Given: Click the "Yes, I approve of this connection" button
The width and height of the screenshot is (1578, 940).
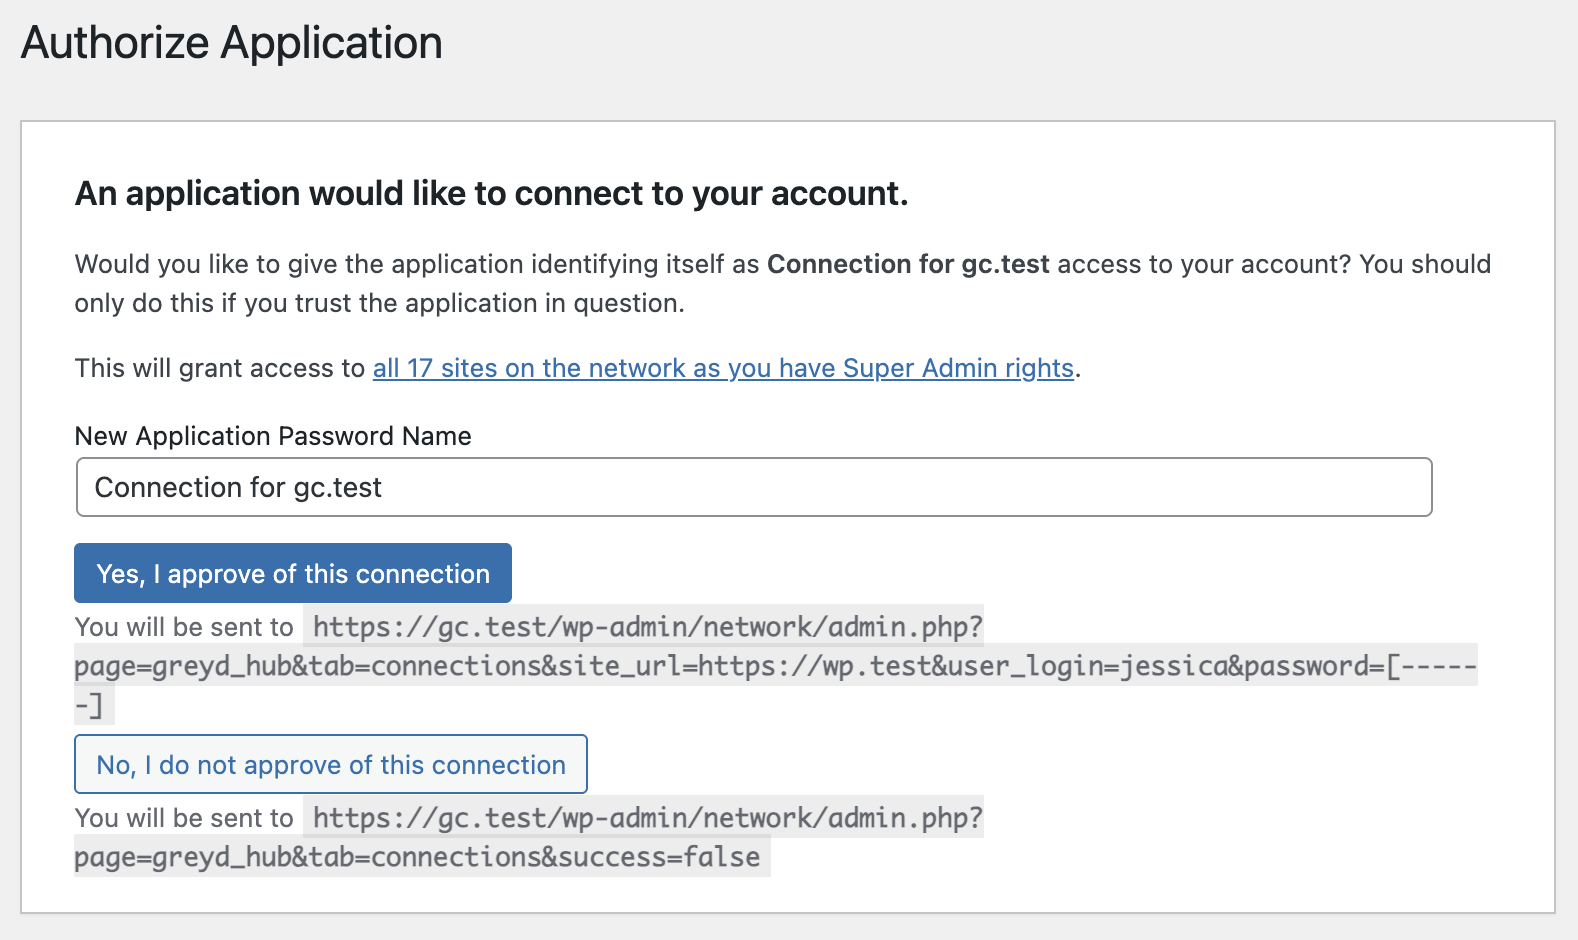Looking at the screenshot, I should point(293,573).
